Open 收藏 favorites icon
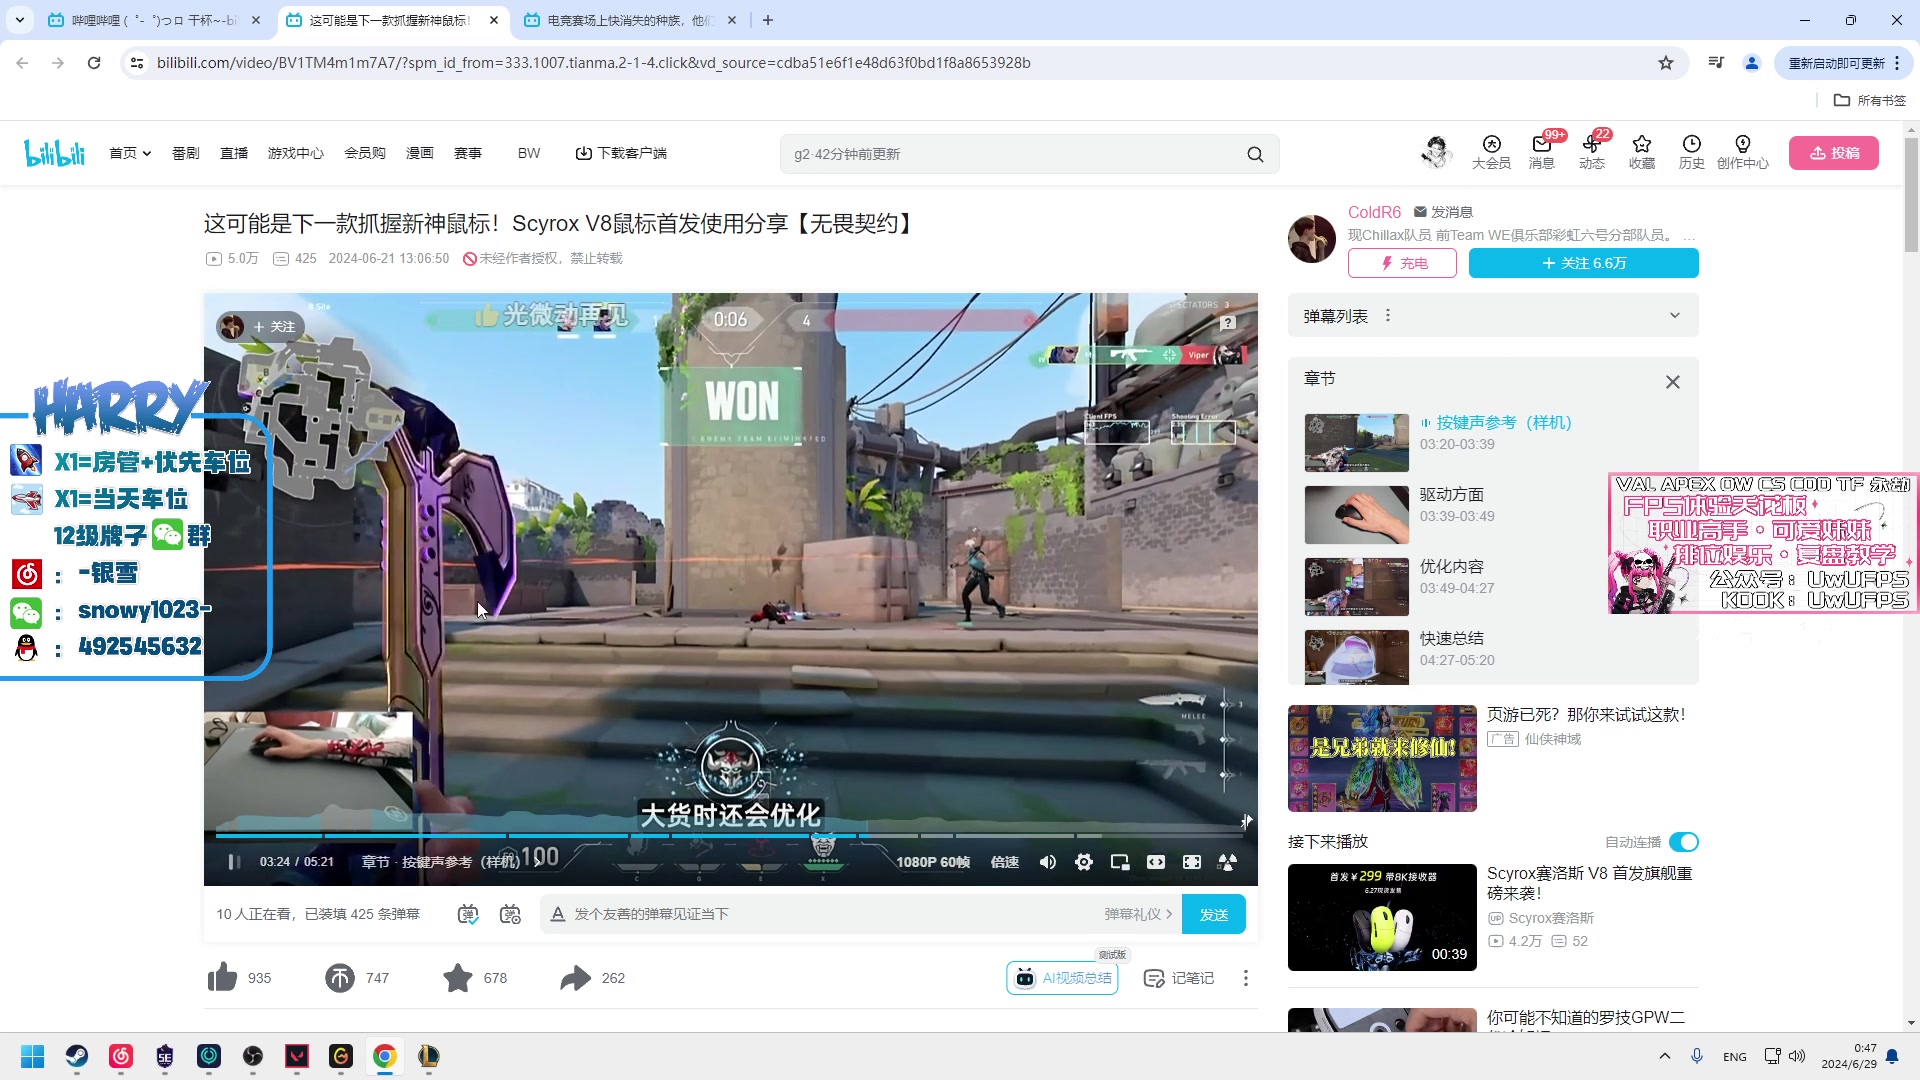 click(x=1642, y=152)
